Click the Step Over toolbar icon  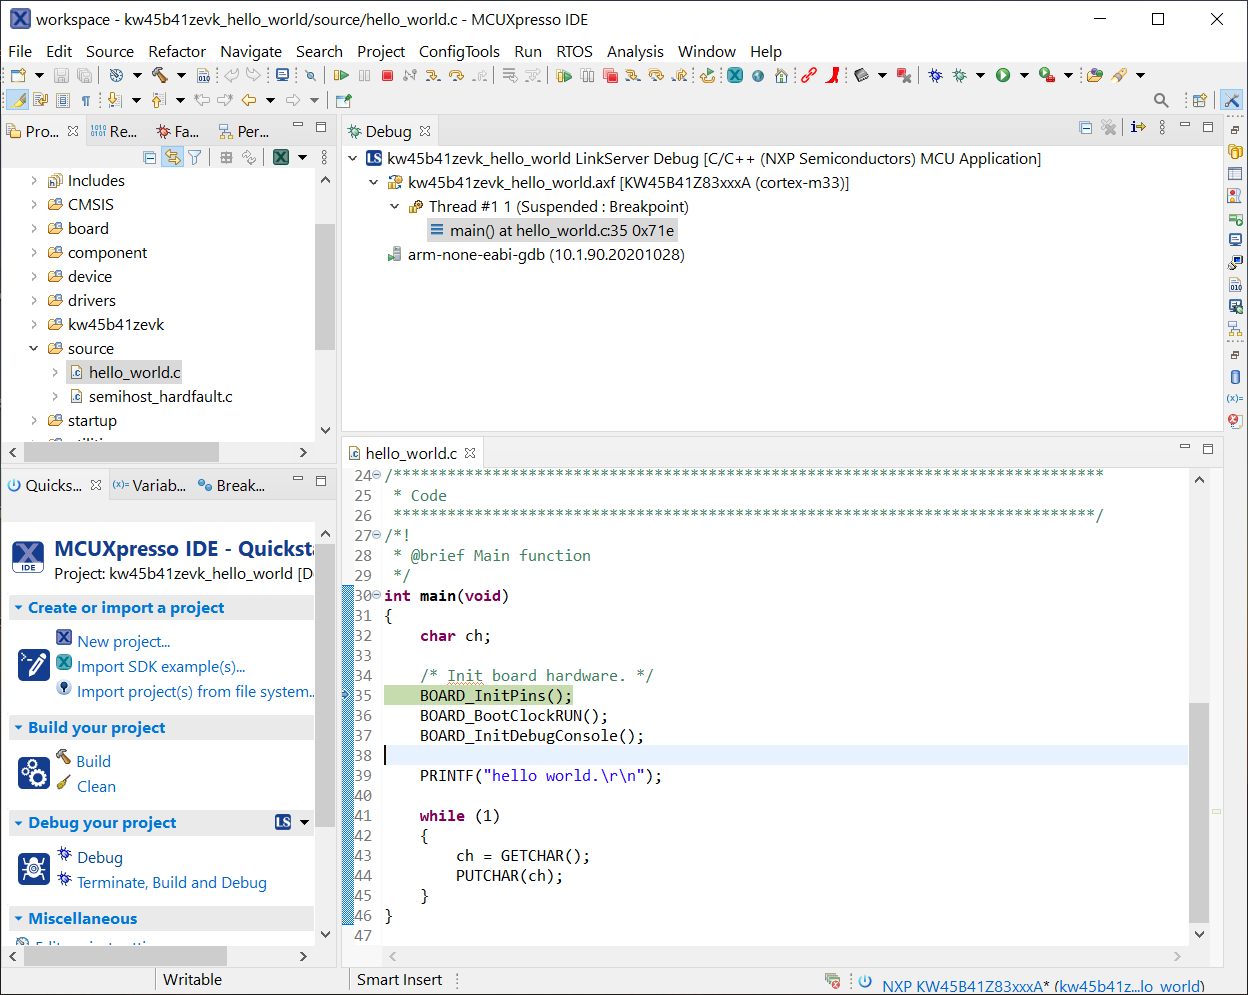(x=456, y=76)
